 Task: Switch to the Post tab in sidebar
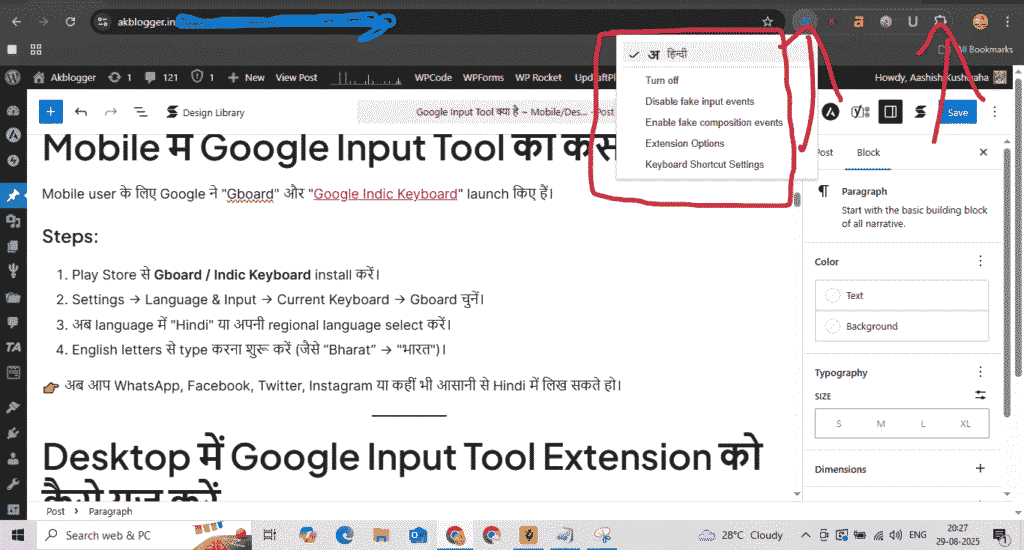click(824, 152)
